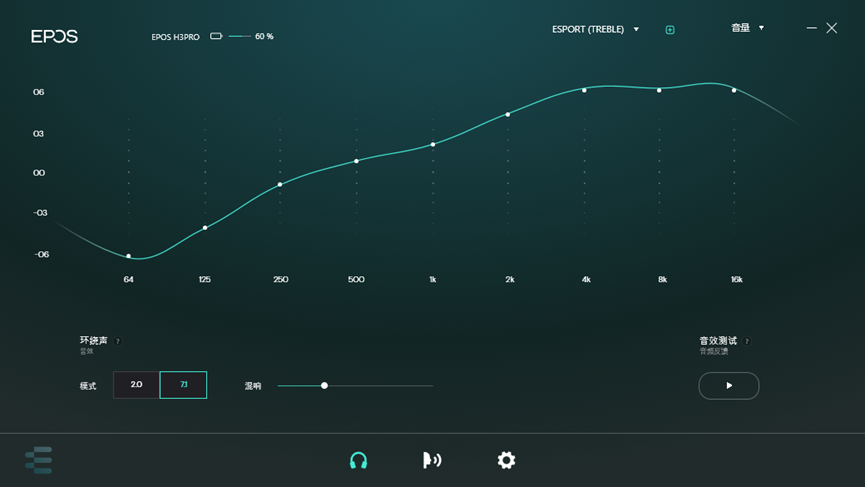The image size is (865, 487).
Task: Open the 音量 dropdown menu
Action: click(x=761, y=28)
